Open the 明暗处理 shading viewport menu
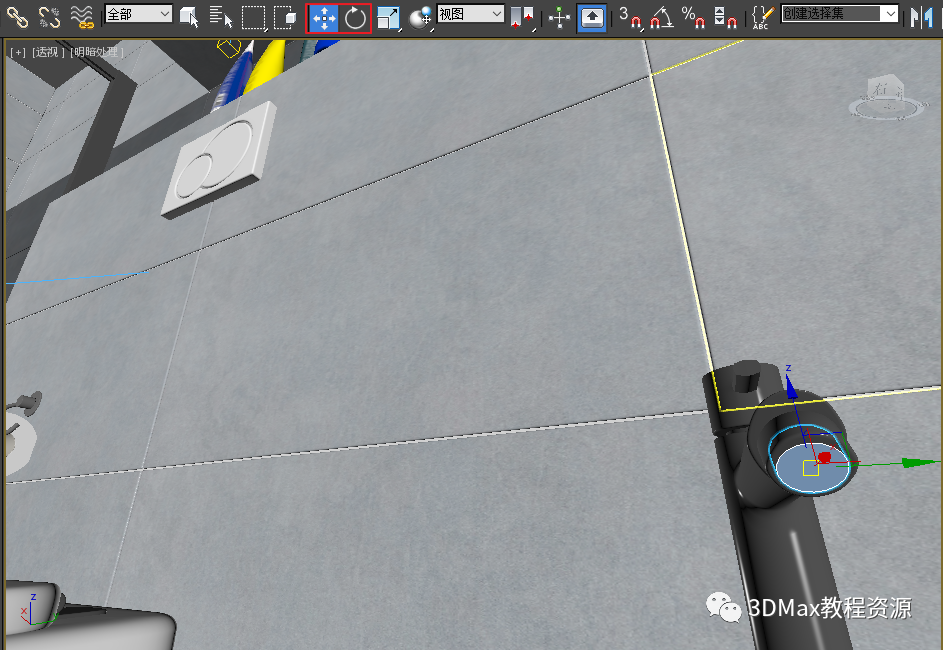The image size is (943, 650). [96, 52]
